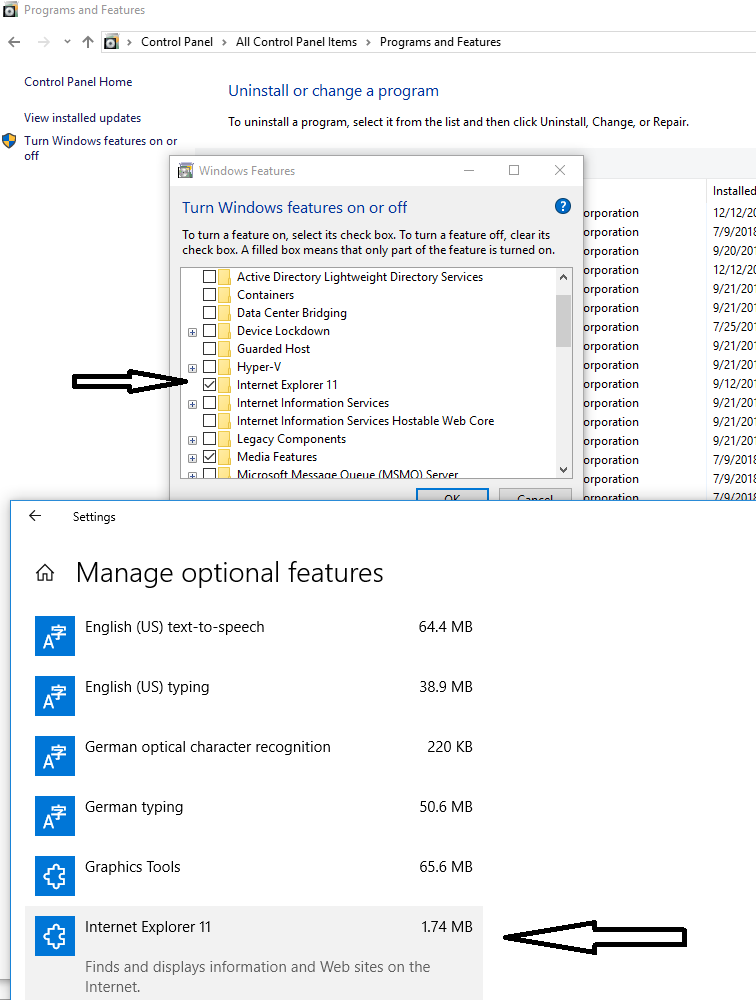Image resolution: width=756 pixels, height=1000 pixels.
Task: Select Control Panel breadcrumb
Action: (x=177, y=42)
